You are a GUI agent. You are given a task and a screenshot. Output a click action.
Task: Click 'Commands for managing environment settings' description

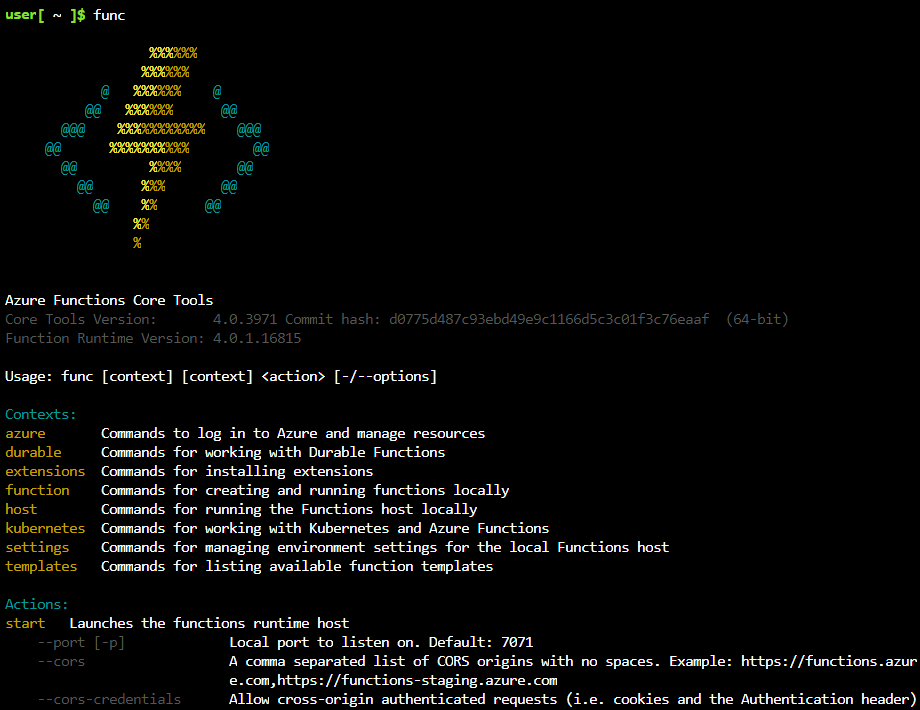[x=385, y=547]
